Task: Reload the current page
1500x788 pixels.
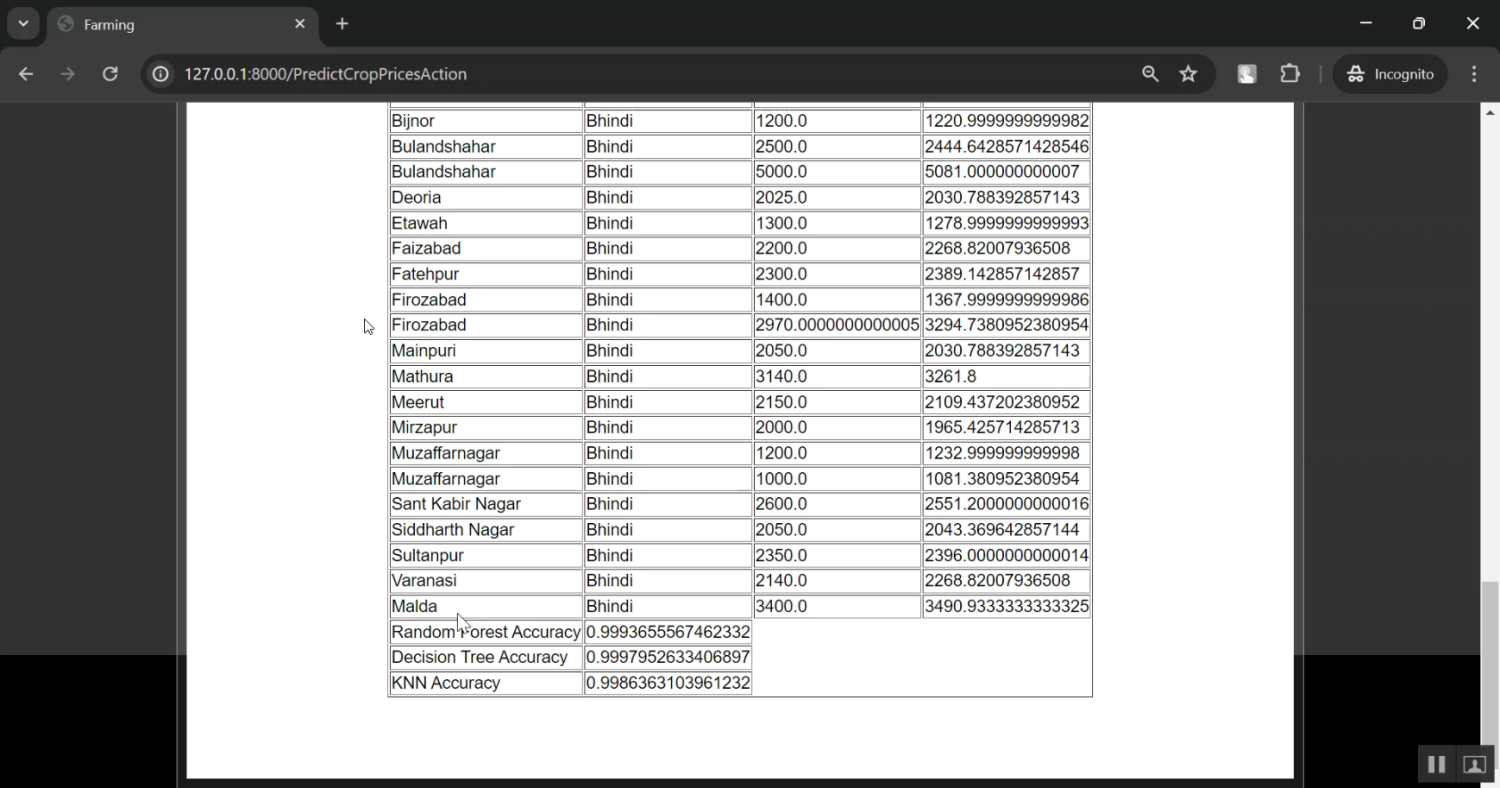Action: [110, 74]
